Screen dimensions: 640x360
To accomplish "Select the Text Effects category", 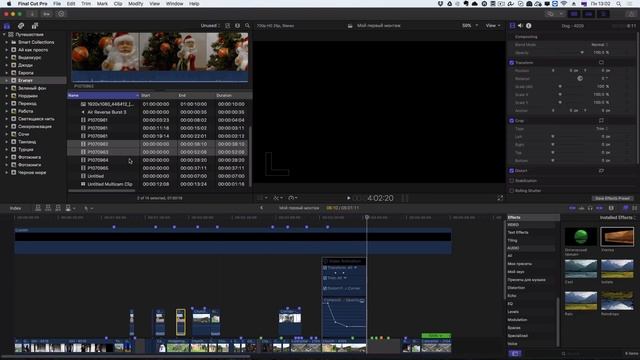I will pyautogui.click(x=518, y=232).
